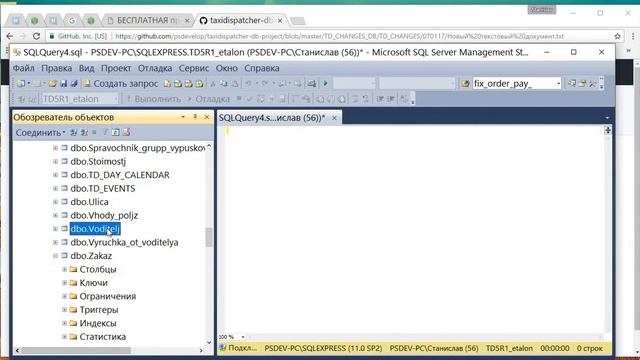Pin the Обозреватель объектов panel
640x360 pixels.
pos(195,117)
